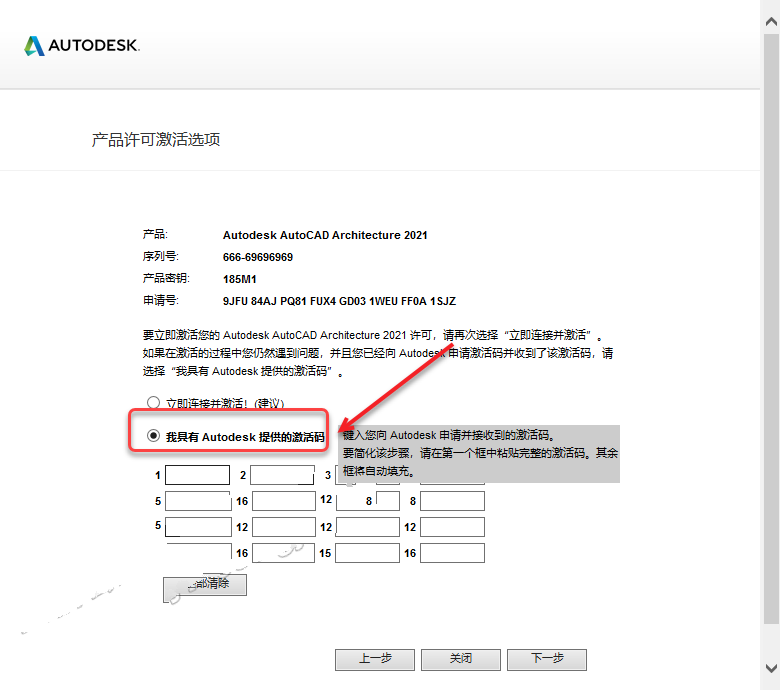Click the request code 9JFU 84AJ PQ81 FUX4
Viewport: 780px width, 690px height.
(280, 301)
